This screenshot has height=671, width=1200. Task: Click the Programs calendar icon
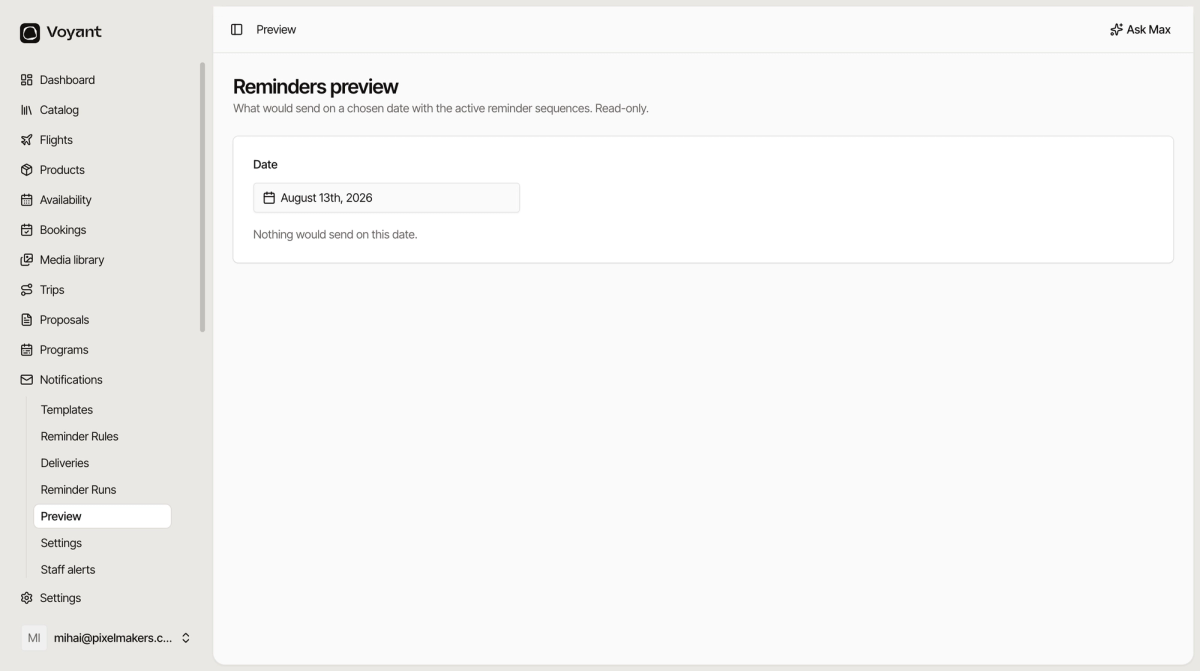click(x=27, y=350)
